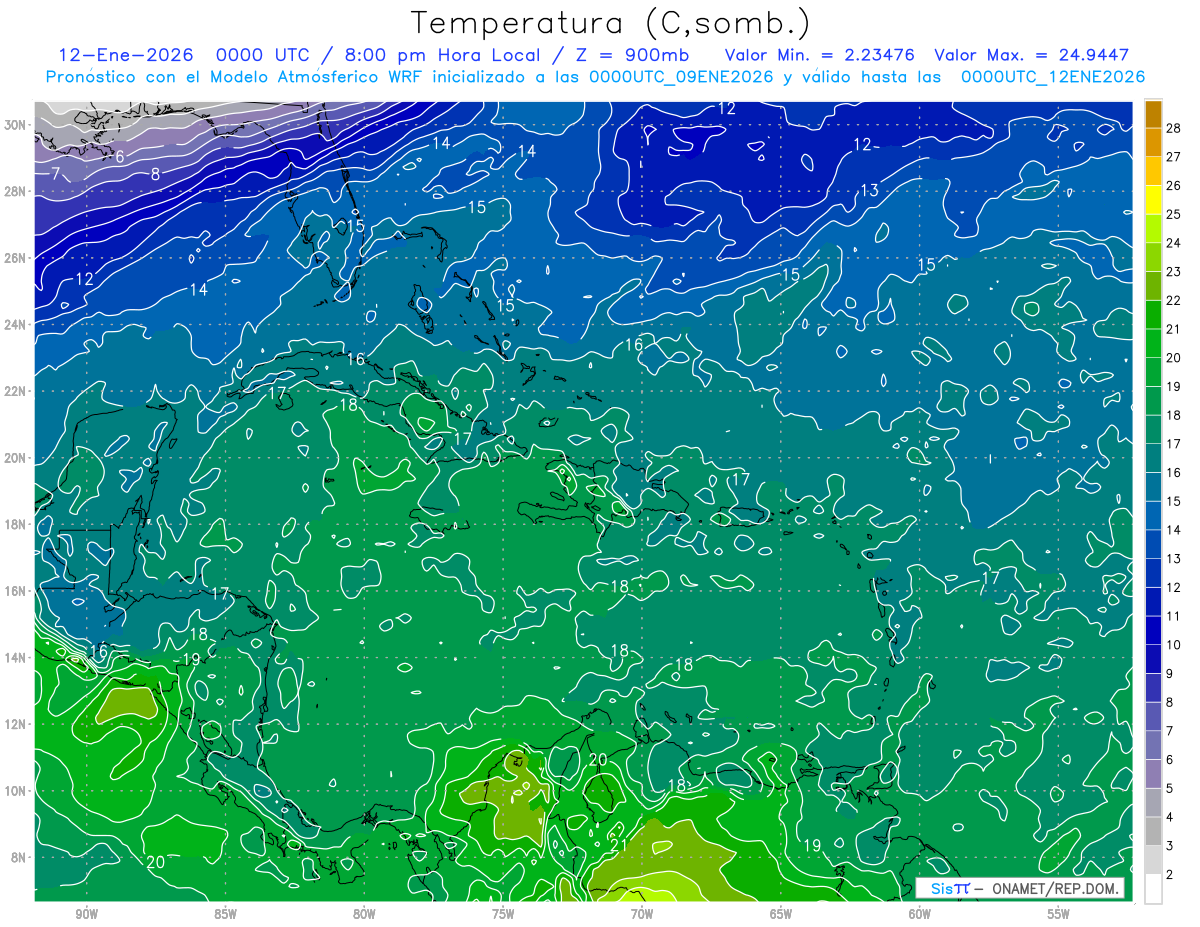The height and width of the screenshot is (927, 1200).
Task: Click the 85W longitude axis label
Action: (x=225, y=914)
